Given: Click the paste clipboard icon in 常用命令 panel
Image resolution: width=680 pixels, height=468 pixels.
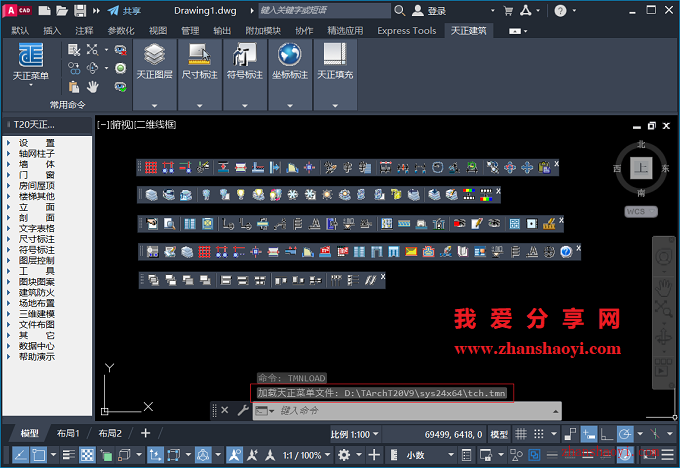Looking at the screenshot, I should pyautogui.click(x=74, y=87).
